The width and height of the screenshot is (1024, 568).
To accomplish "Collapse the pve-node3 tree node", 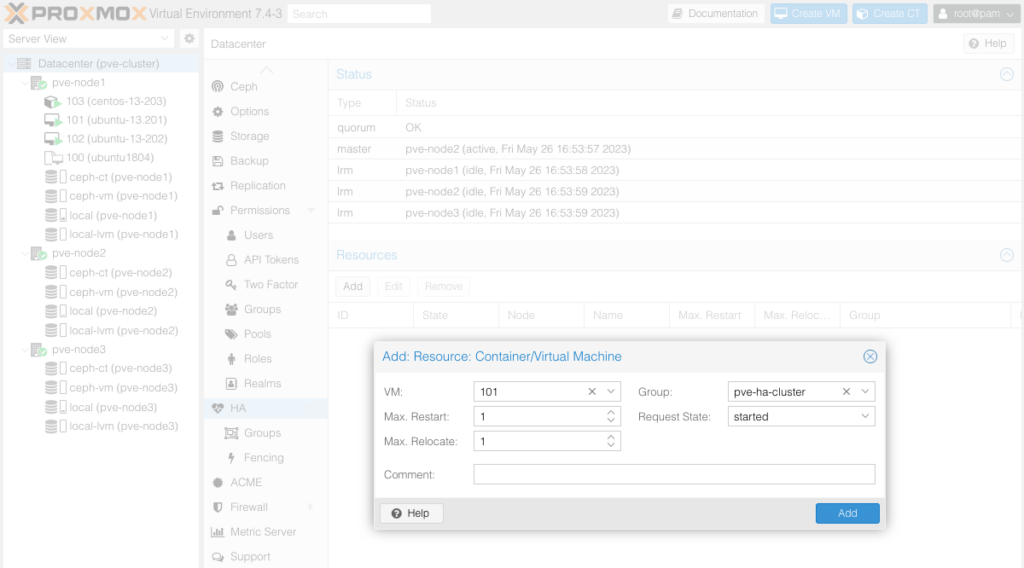I will coord(25,350).
